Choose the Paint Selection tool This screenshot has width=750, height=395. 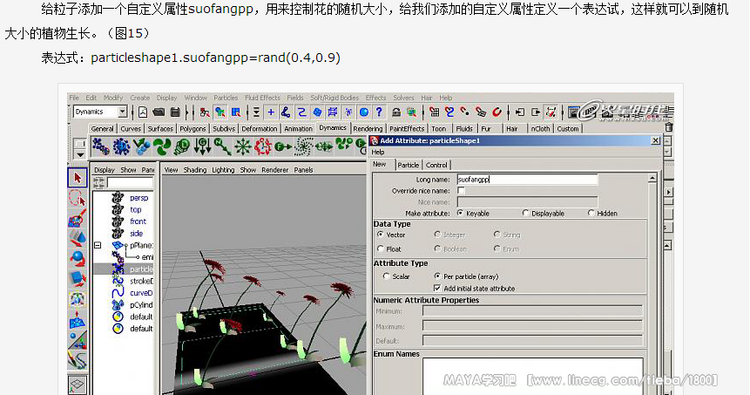77,219
